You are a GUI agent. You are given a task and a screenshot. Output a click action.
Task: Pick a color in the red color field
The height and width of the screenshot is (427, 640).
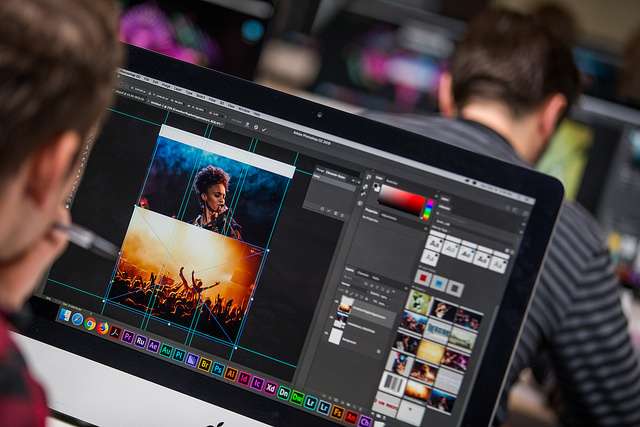402,200
